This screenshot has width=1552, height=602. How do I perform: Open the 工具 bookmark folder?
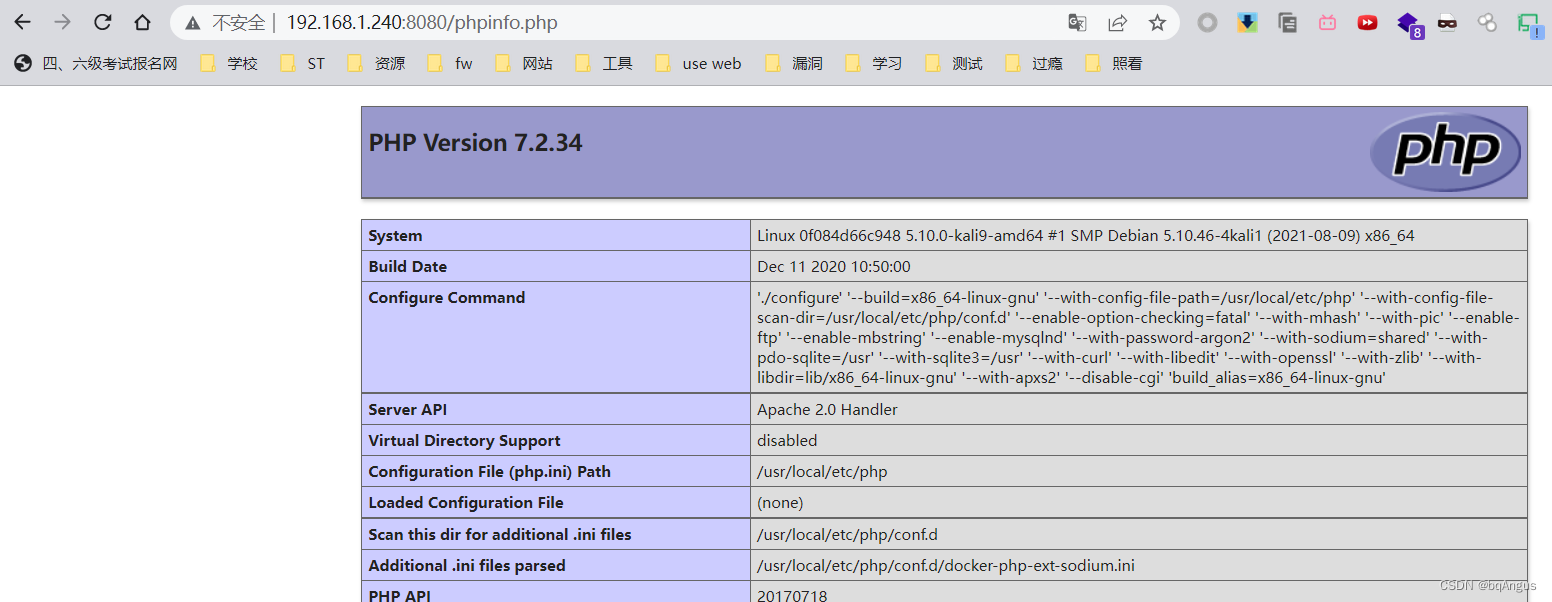604,63
